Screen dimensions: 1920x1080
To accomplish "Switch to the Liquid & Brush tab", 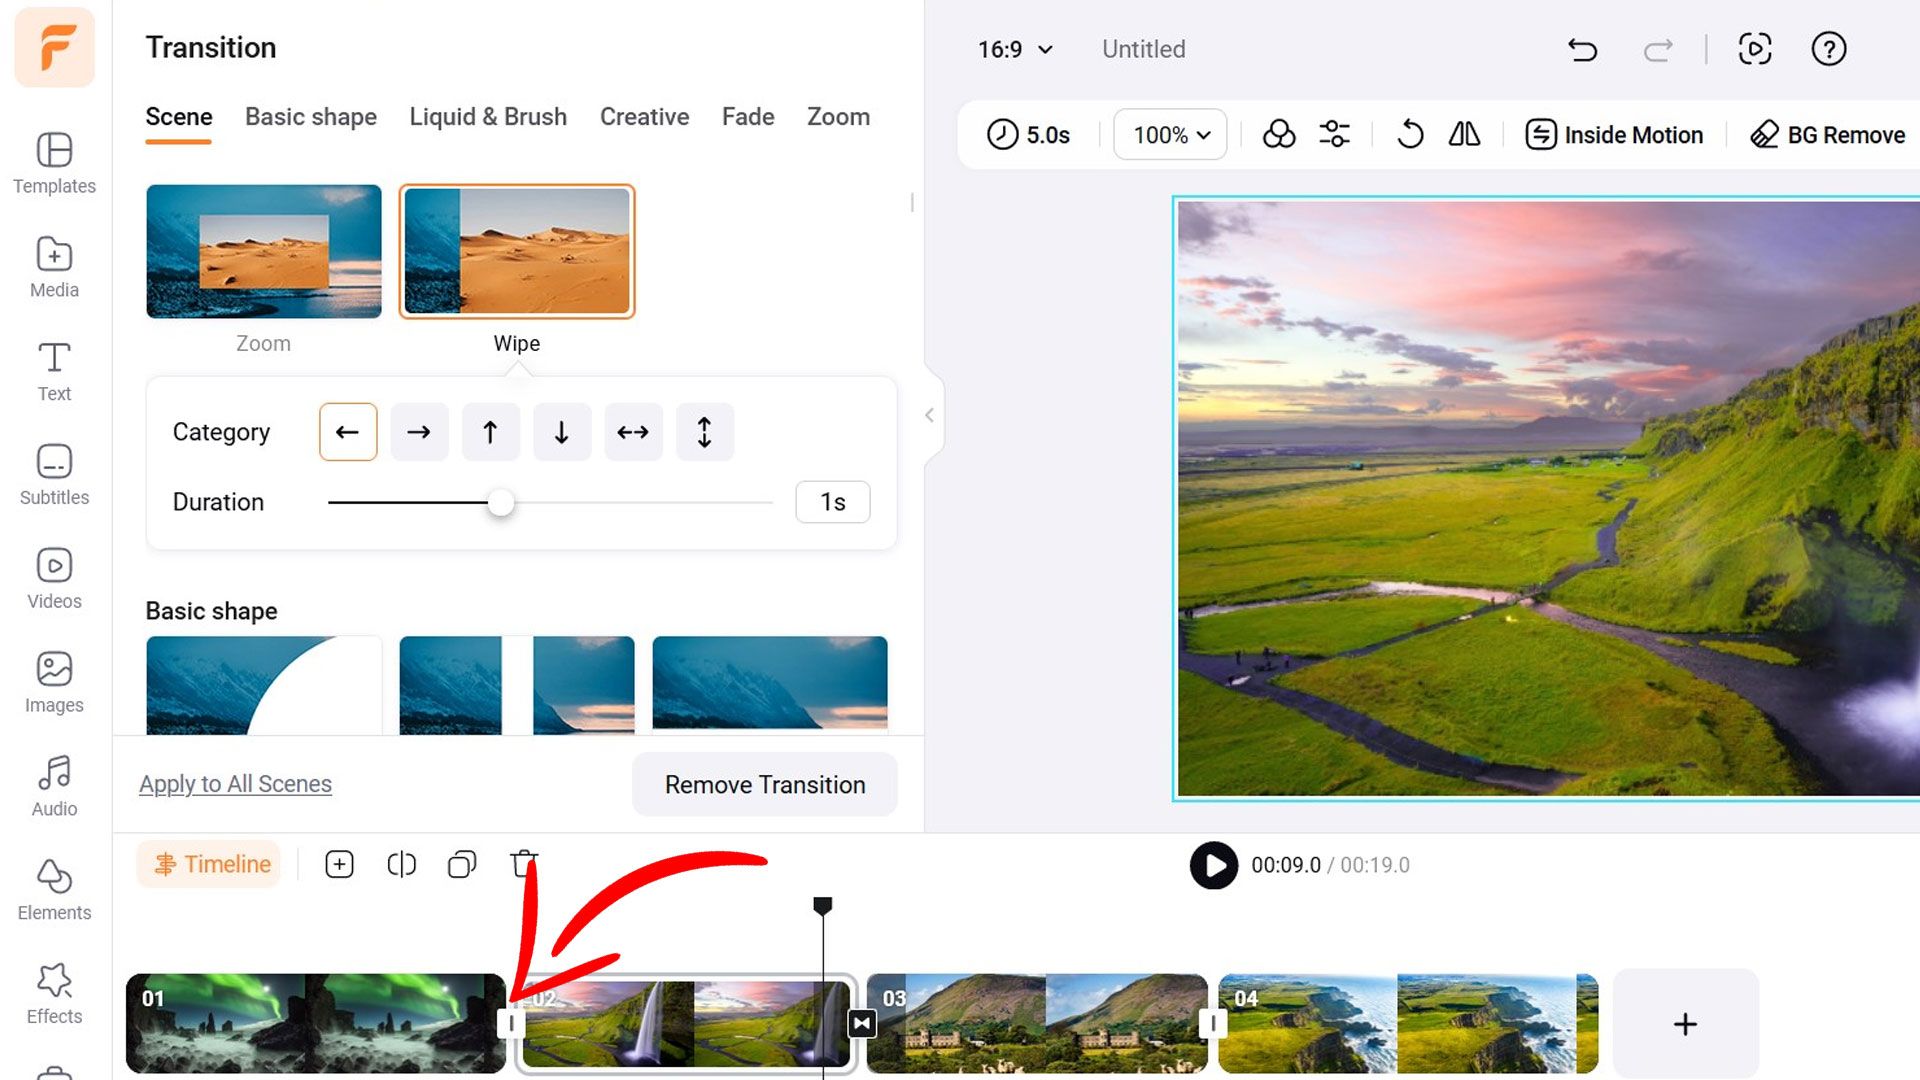I will tap(488, 117).
